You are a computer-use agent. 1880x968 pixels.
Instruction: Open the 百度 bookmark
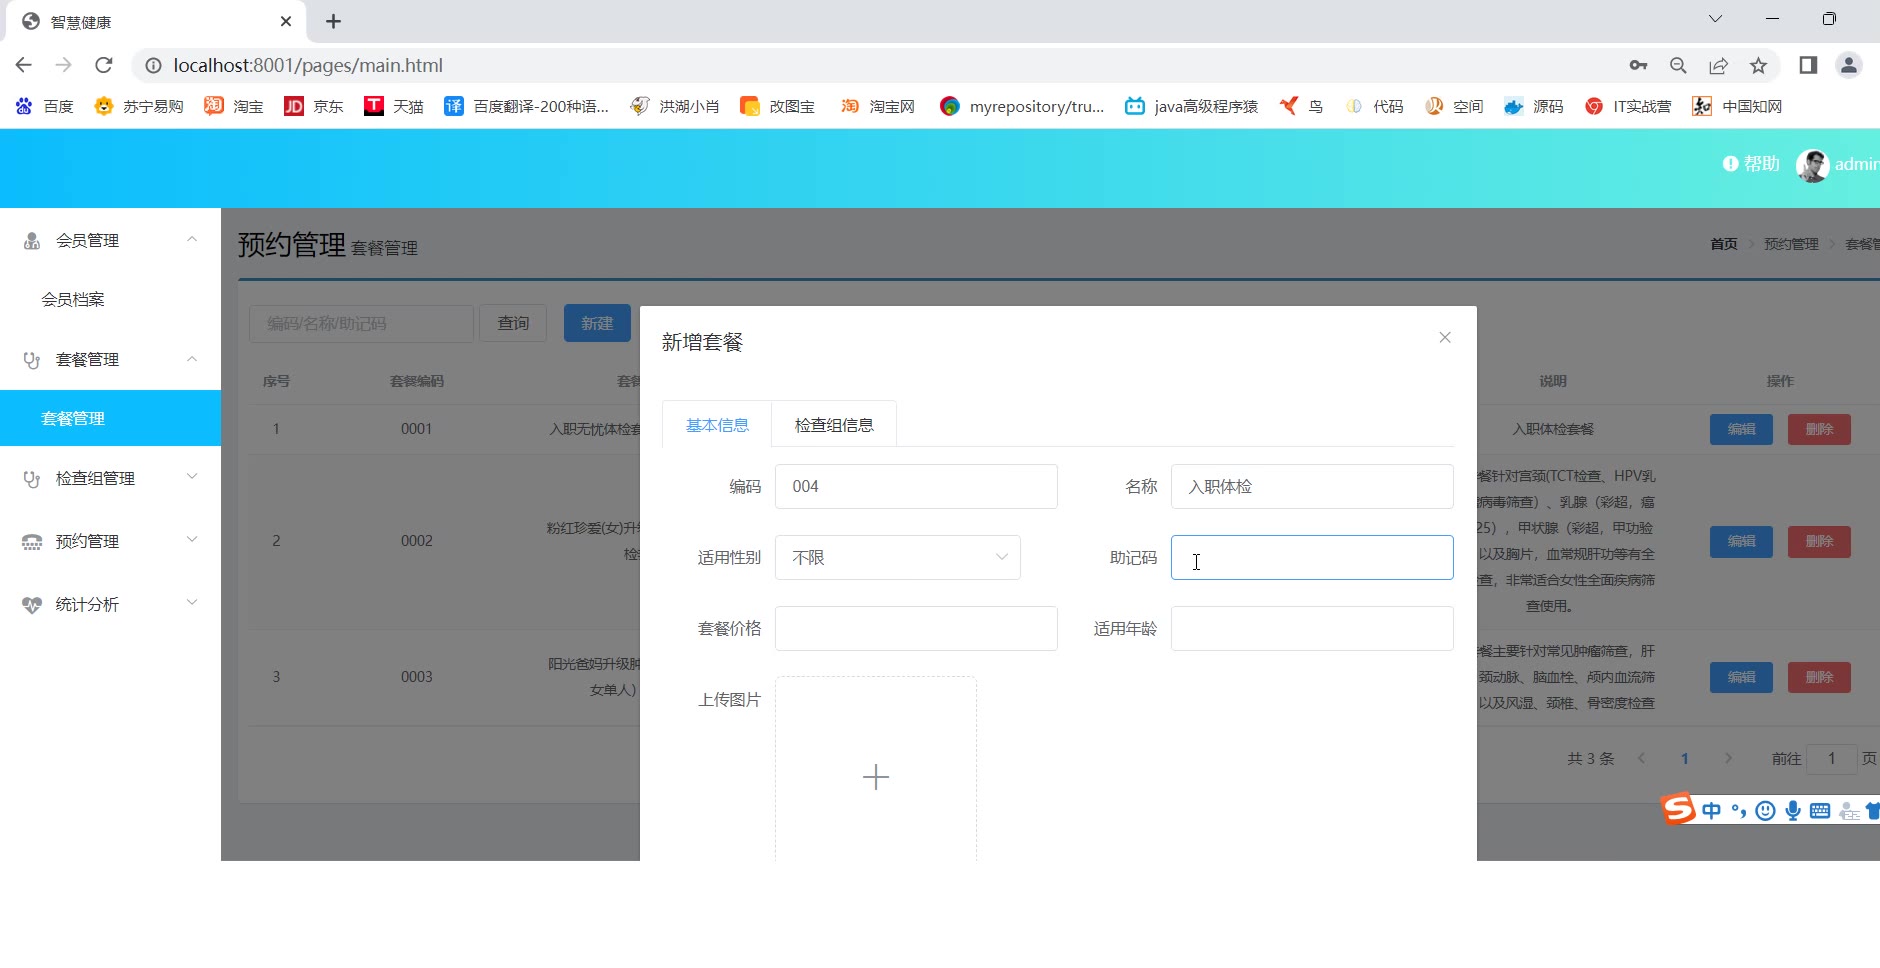(x=46, y=106)
